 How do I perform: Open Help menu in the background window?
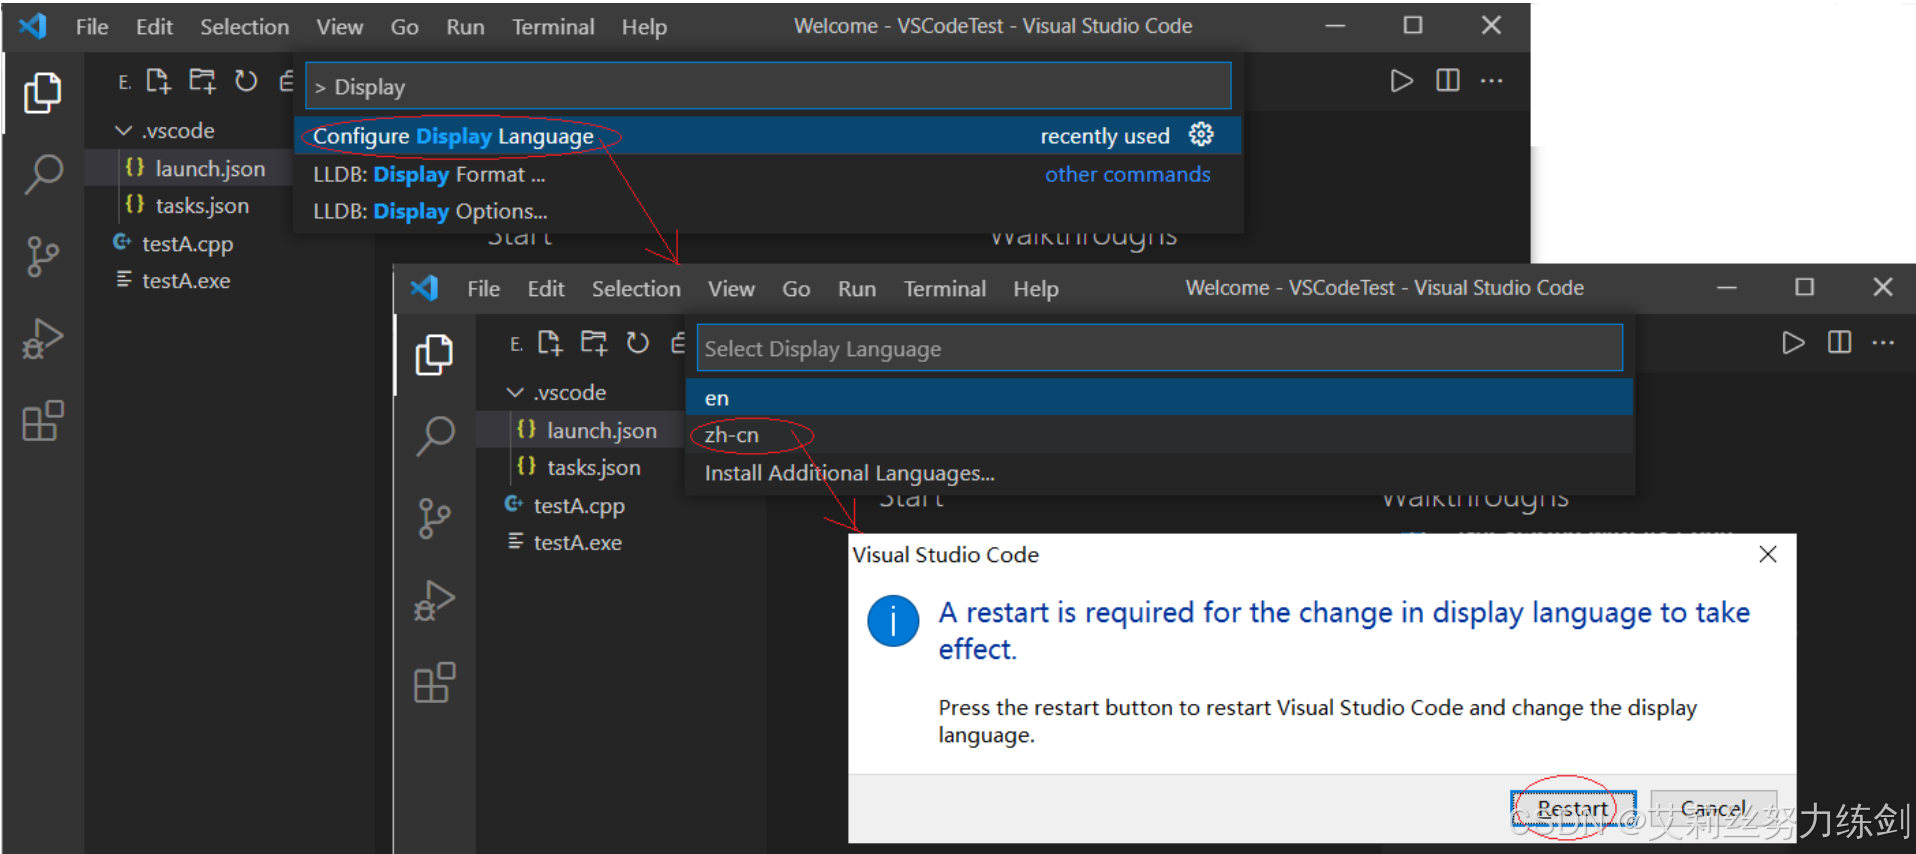pyautogui.click(x=644, y=27)
